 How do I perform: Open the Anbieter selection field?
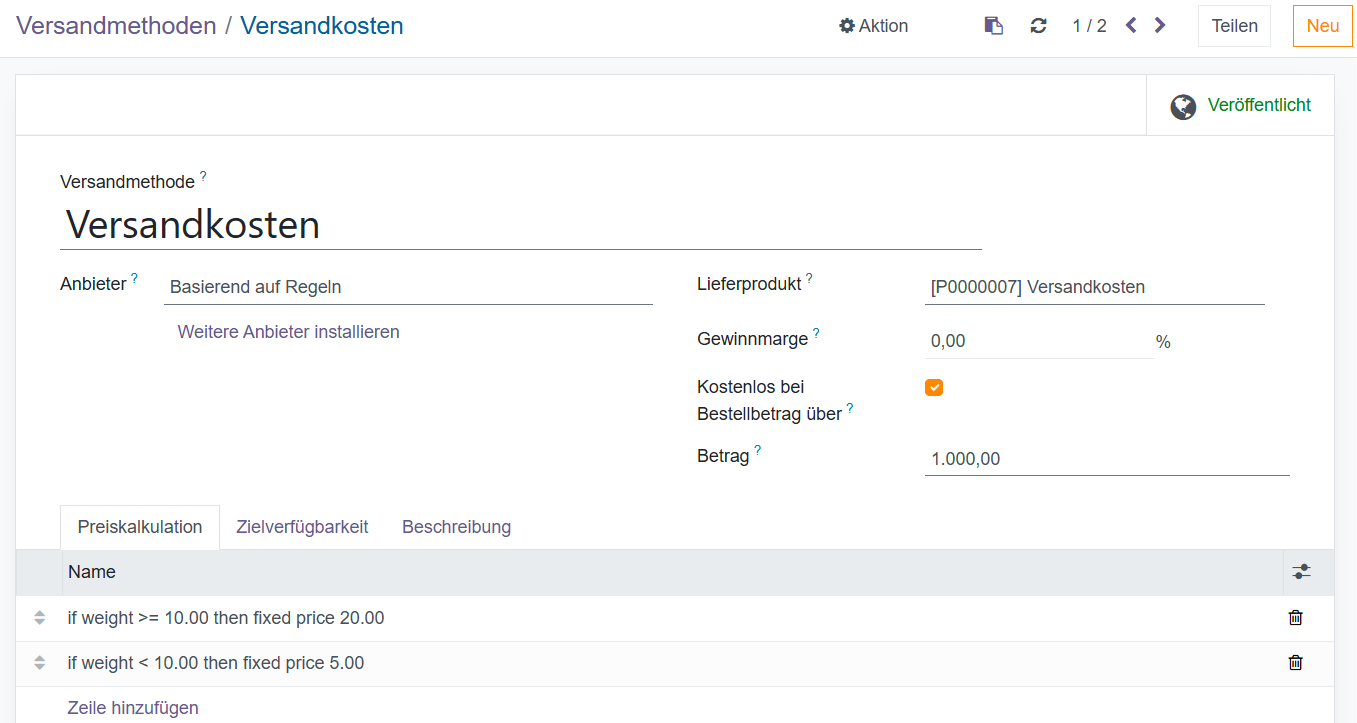tap(408, 287)
